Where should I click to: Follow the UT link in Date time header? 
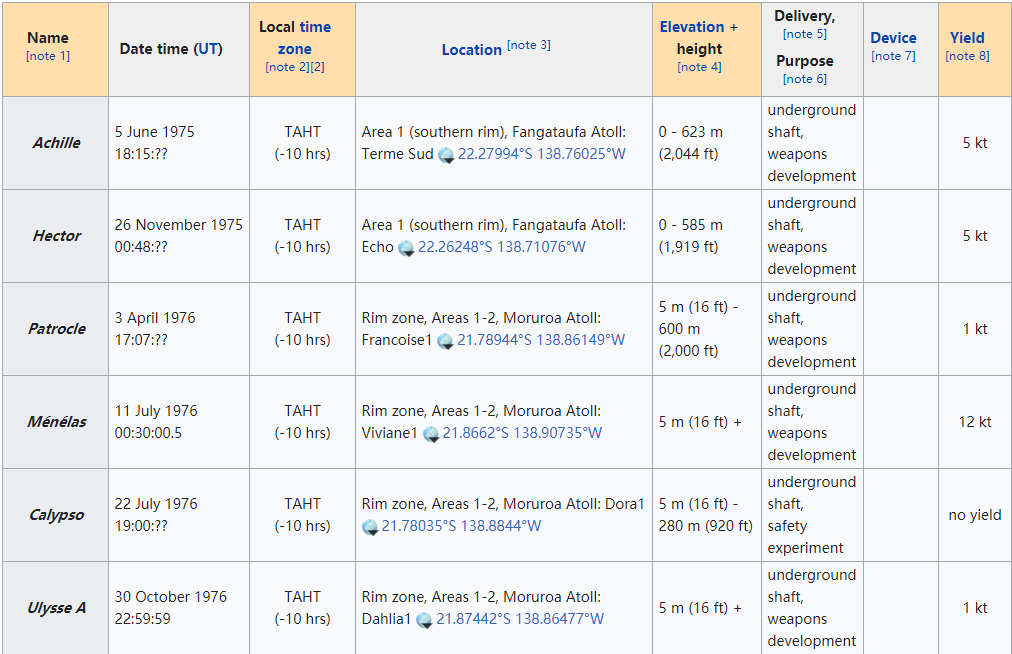point(207,49)
